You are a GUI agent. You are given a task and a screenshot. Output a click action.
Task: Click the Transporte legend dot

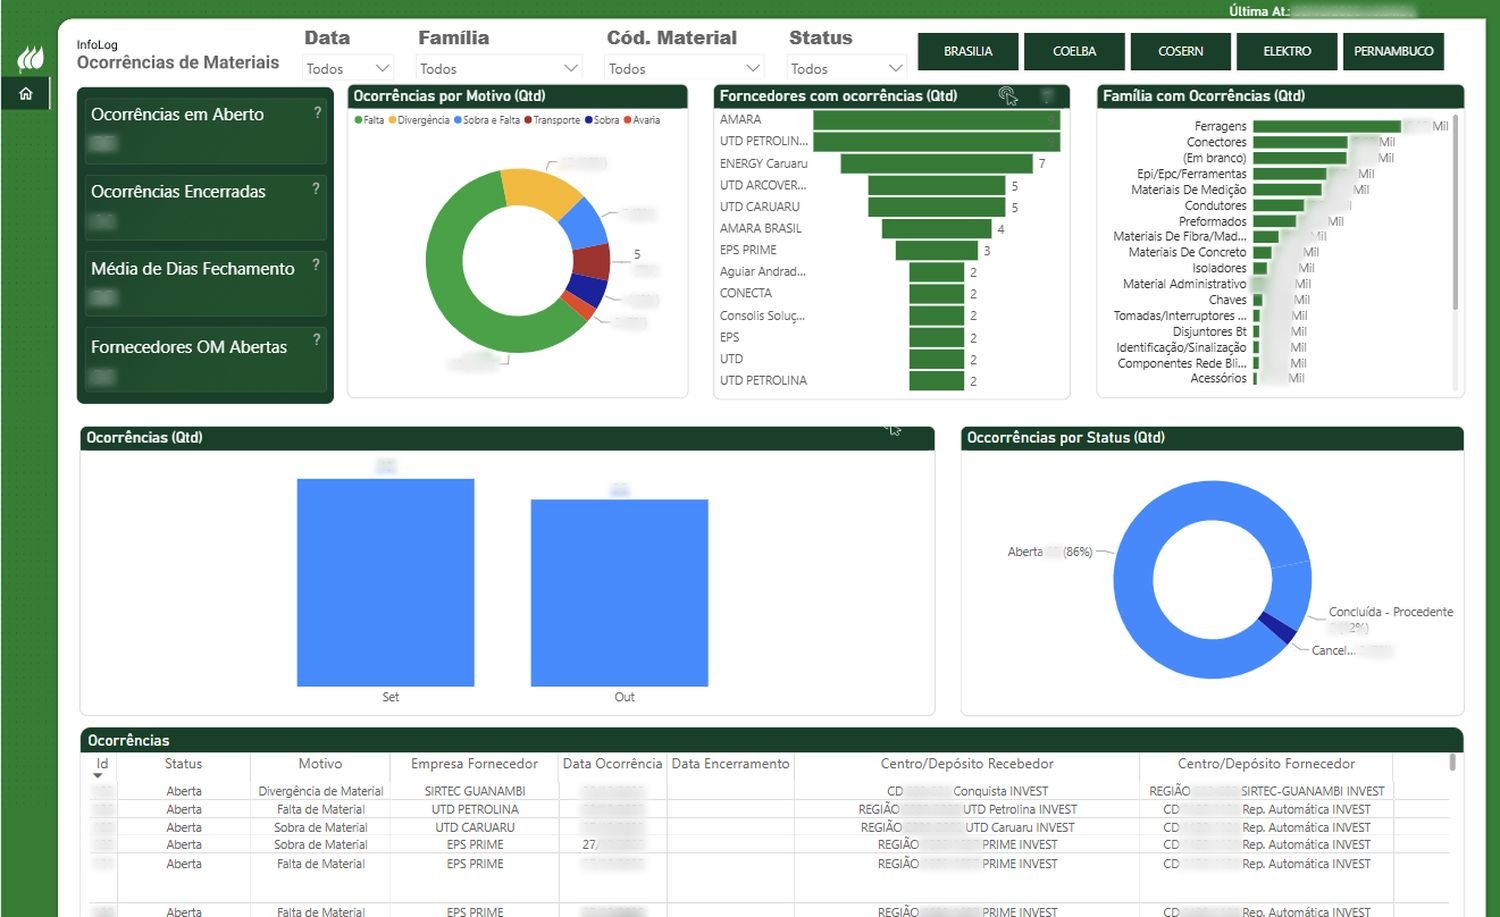click(x=528, y=120)
